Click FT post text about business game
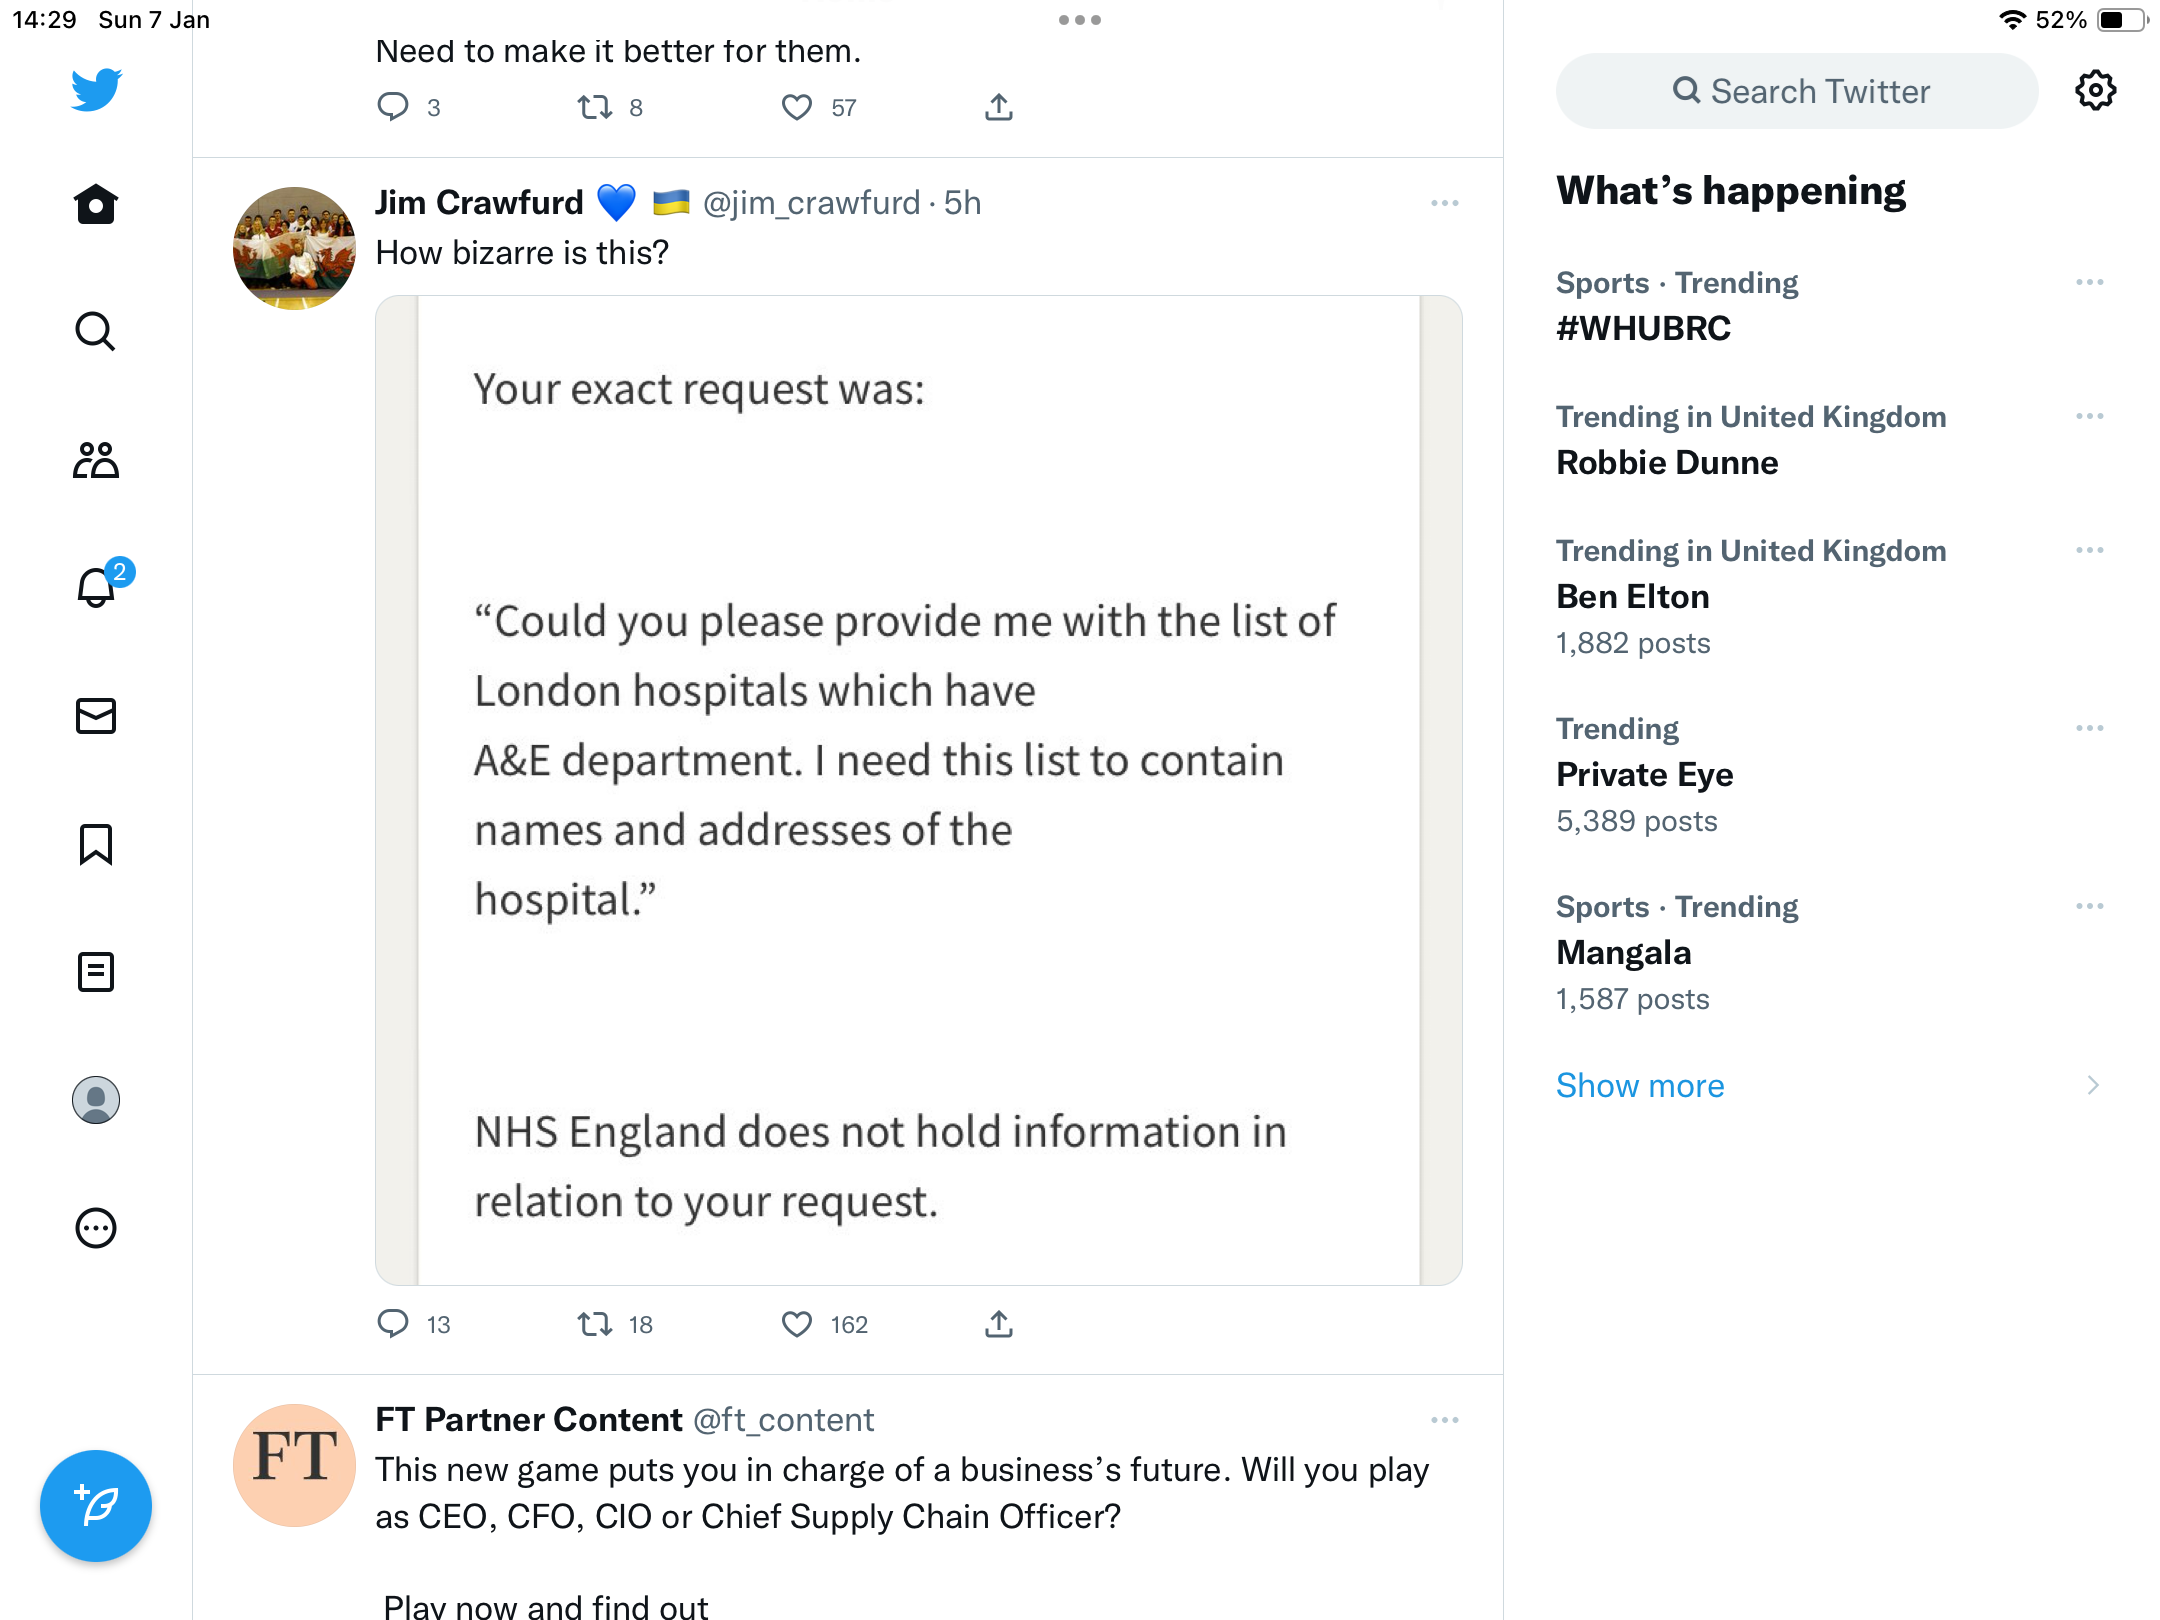2160x1620 pixels. [x=902, y=1493]
